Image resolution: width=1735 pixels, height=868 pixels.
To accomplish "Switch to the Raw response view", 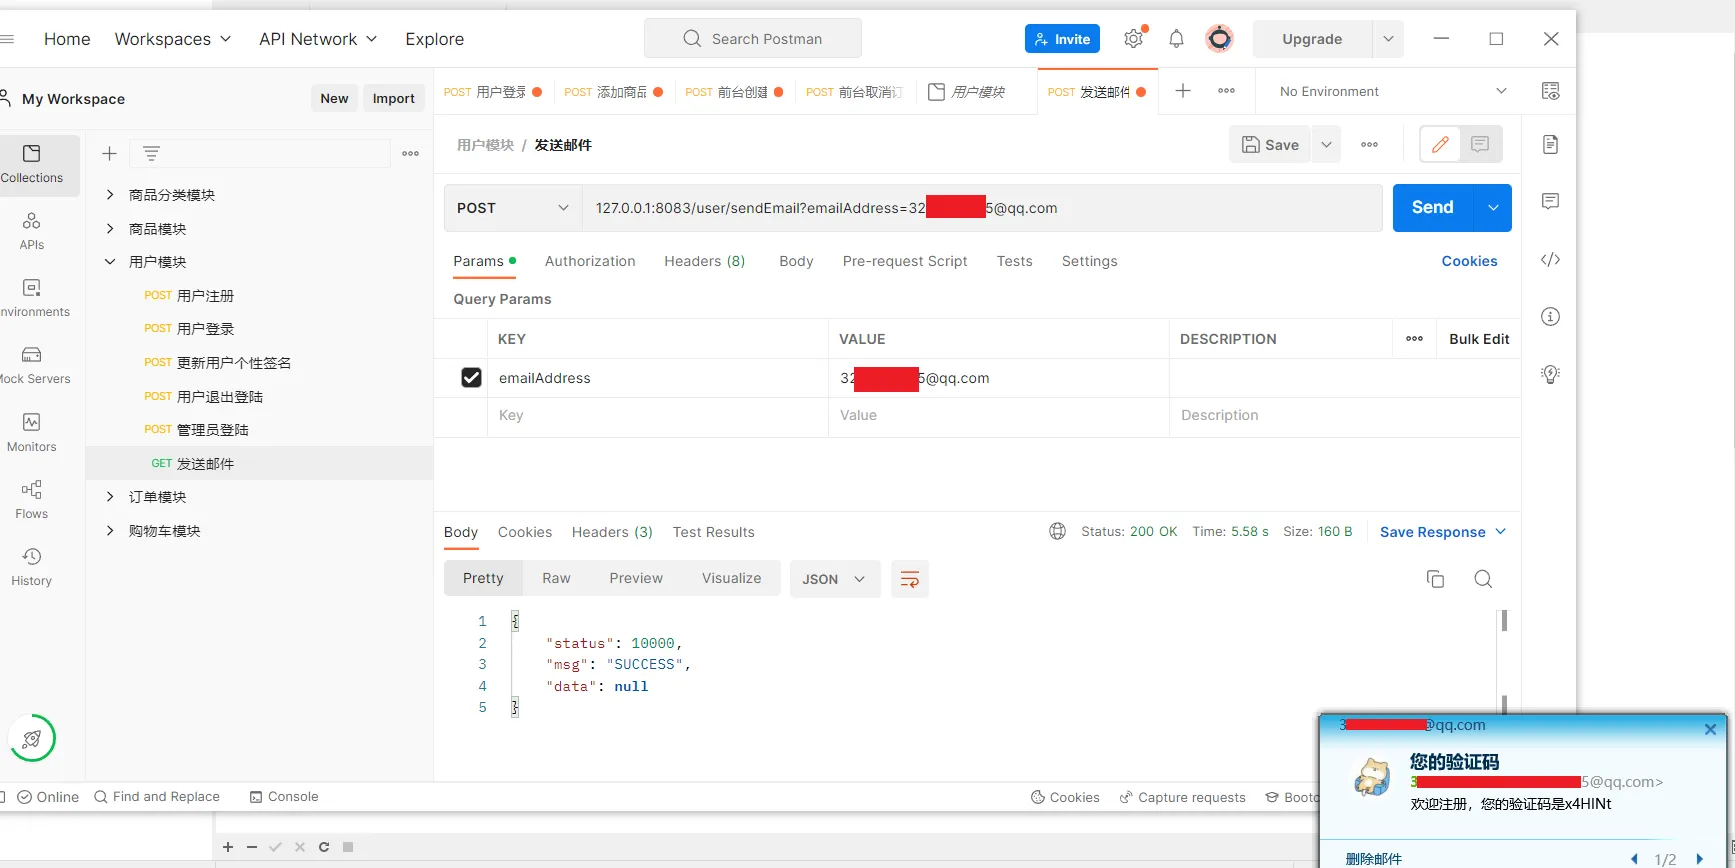I will [x=556, y=578].
